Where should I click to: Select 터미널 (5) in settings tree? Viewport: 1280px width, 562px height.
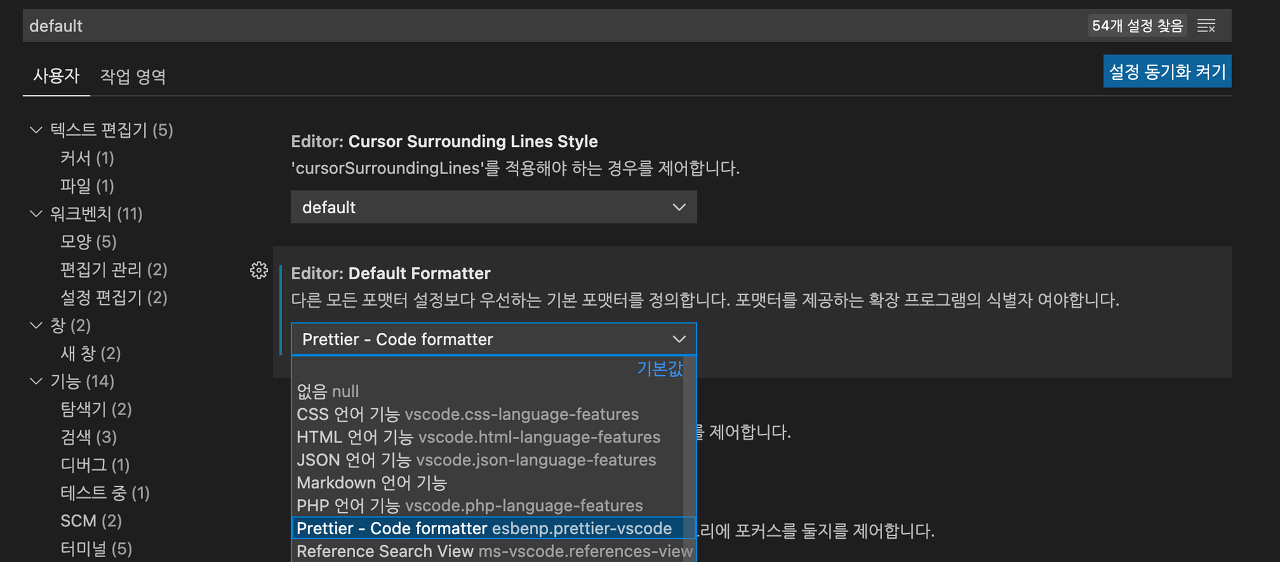(x=96, y=549)
